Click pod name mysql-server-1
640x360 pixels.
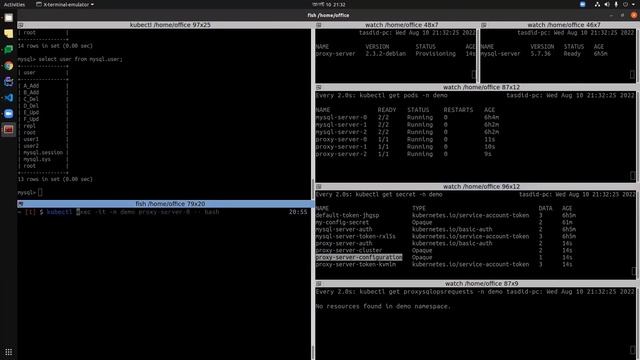click(341, 125)
